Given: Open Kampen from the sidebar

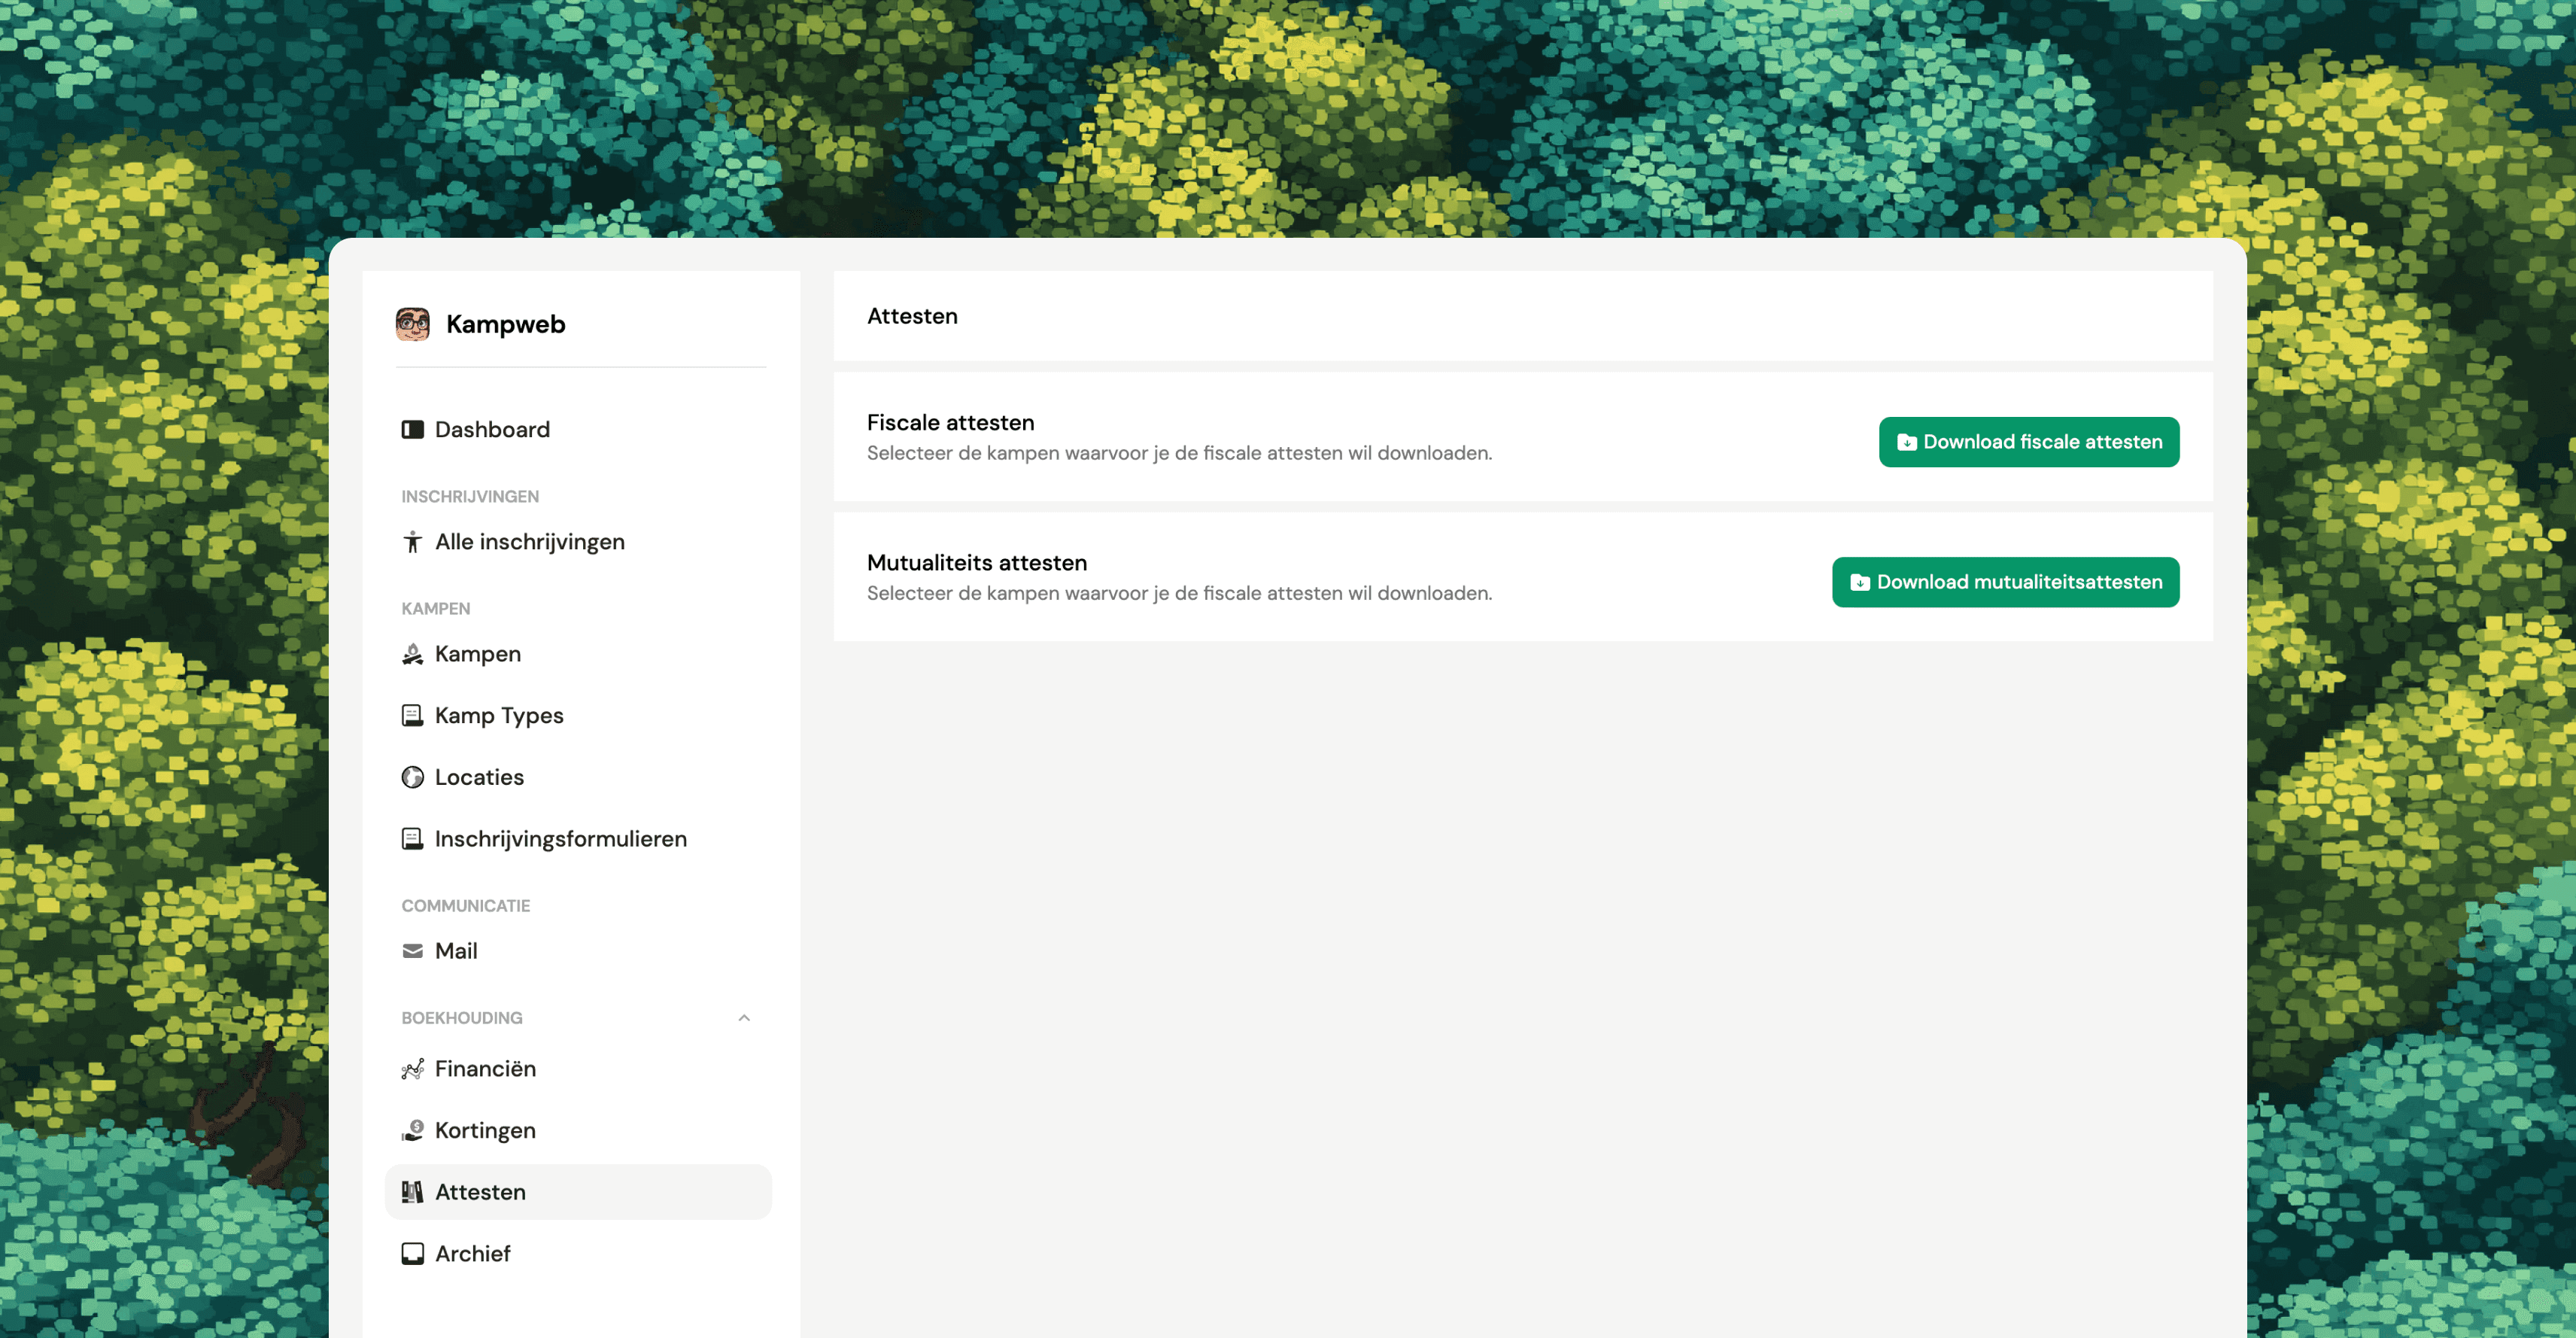Looking at the screenshot, I should pyautogui.click(x=477, y=653).
